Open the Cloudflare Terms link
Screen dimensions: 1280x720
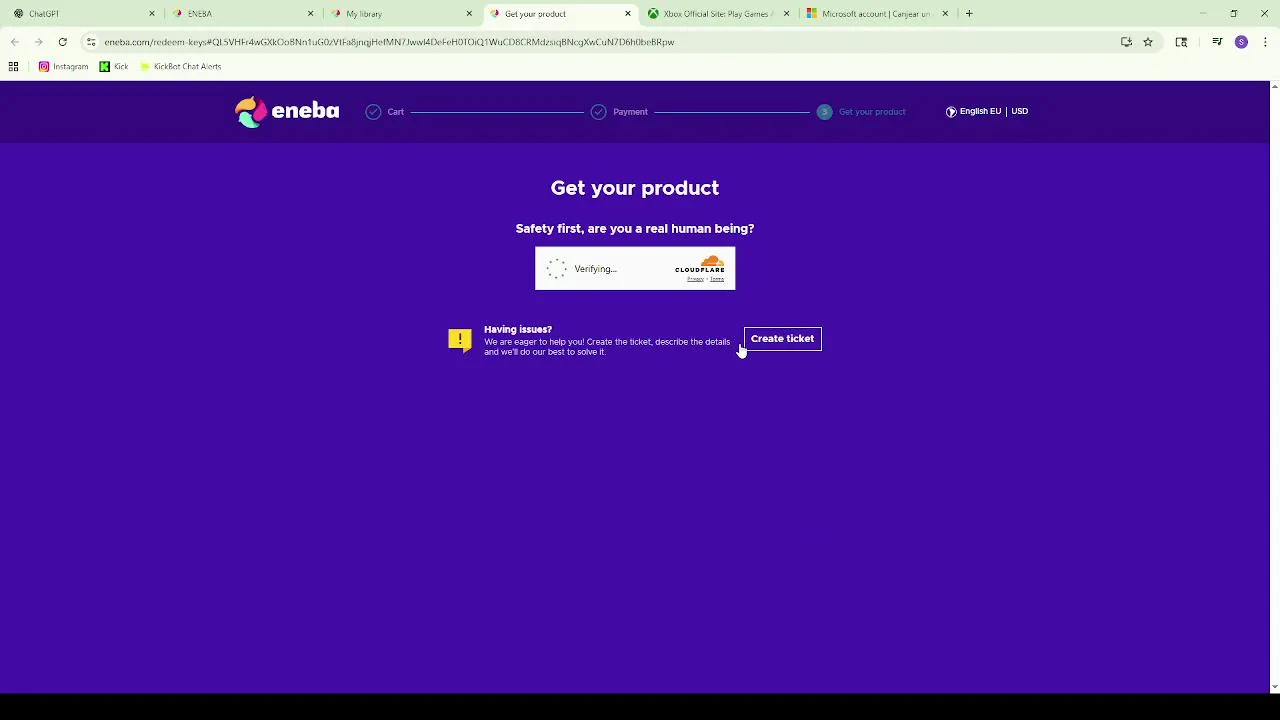click(x=717, y=279)
